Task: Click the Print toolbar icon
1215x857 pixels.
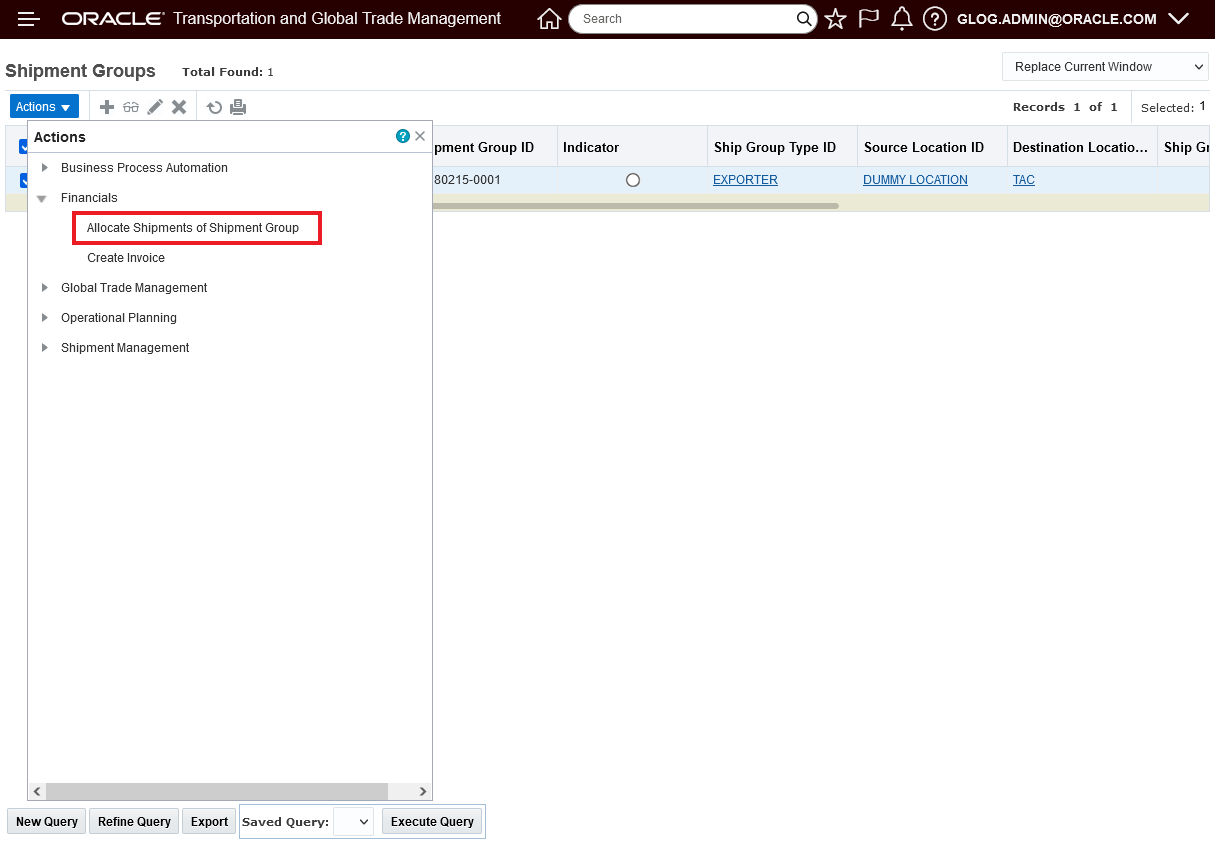Action: (x=238, y=107)
